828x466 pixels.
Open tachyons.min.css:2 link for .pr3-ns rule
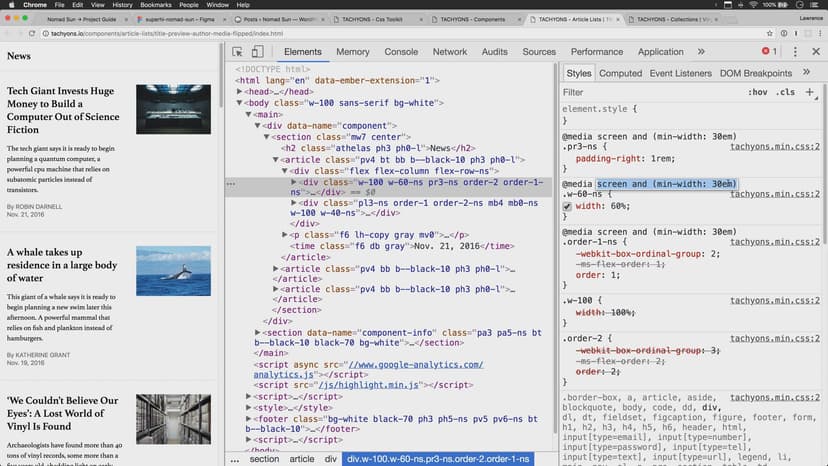pyautogui.click(x=775, y=146)
